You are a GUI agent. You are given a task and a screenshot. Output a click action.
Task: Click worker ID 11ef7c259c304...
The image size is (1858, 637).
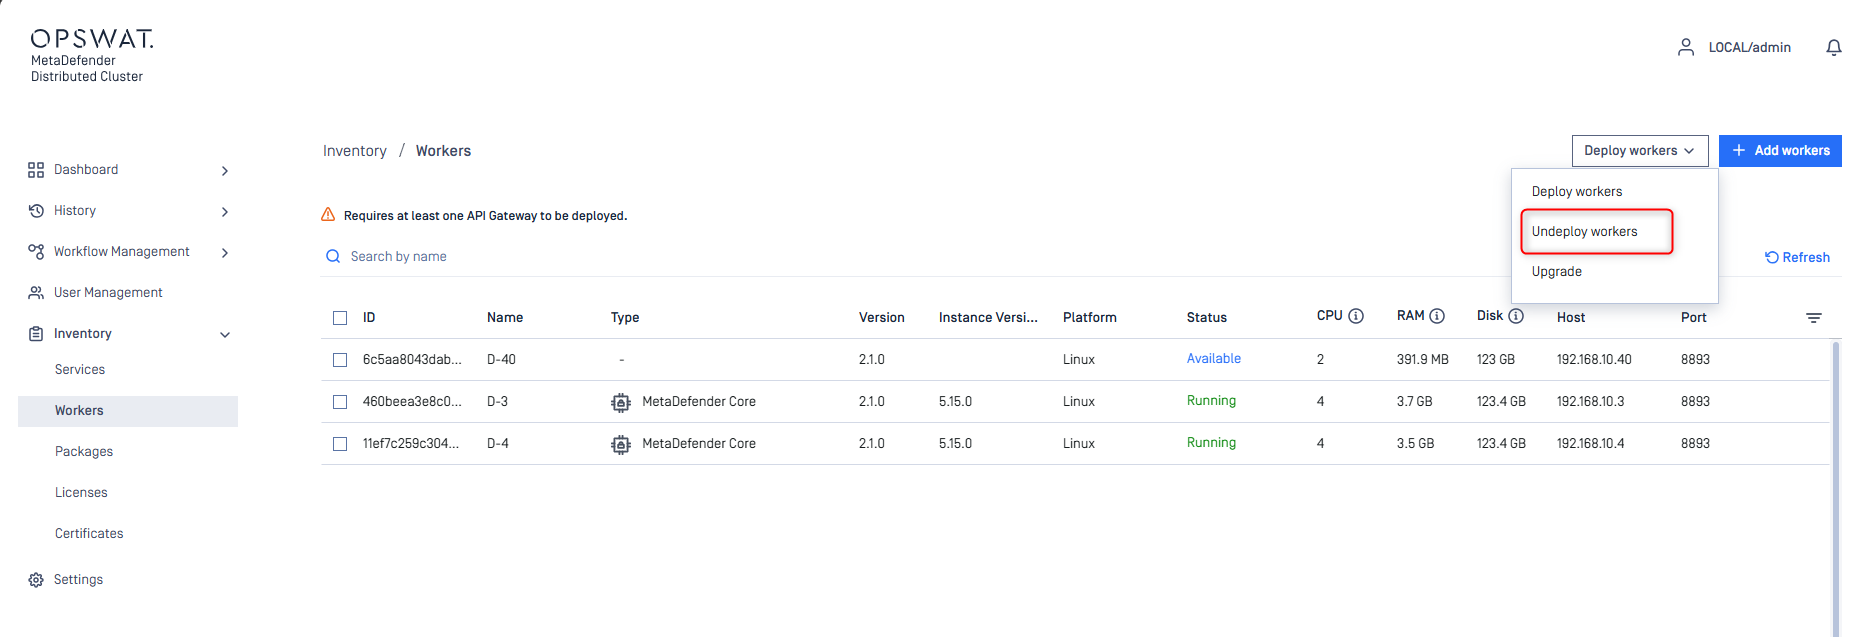pyautogui.click(x=411, y=444)
